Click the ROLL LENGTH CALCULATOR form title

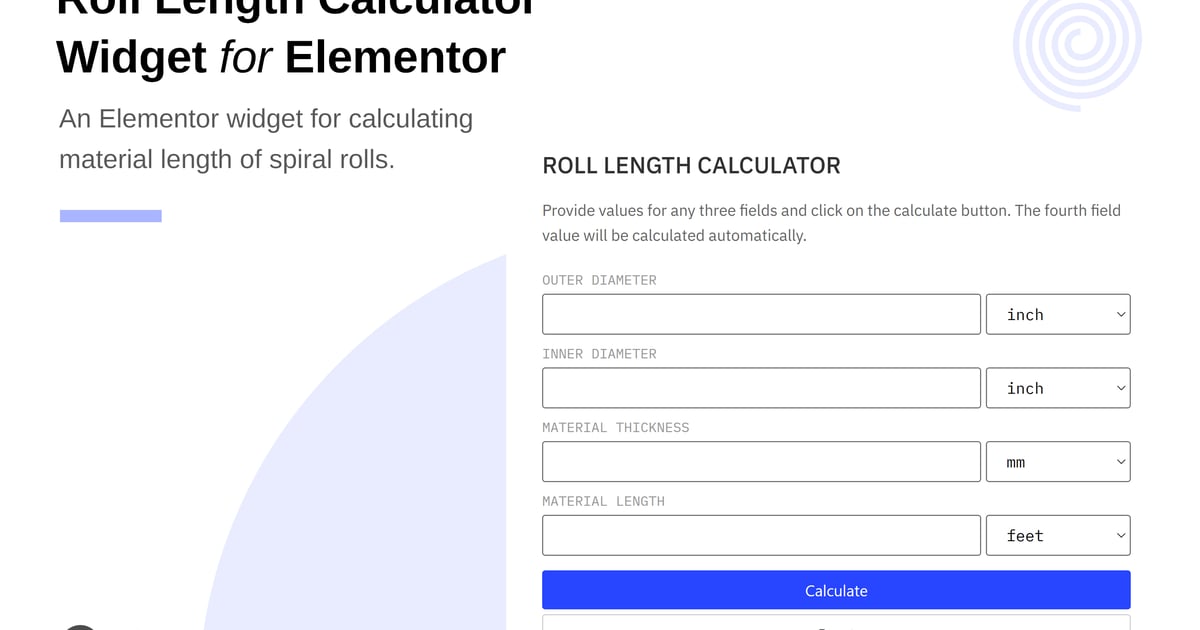click(x=691, y=166)
